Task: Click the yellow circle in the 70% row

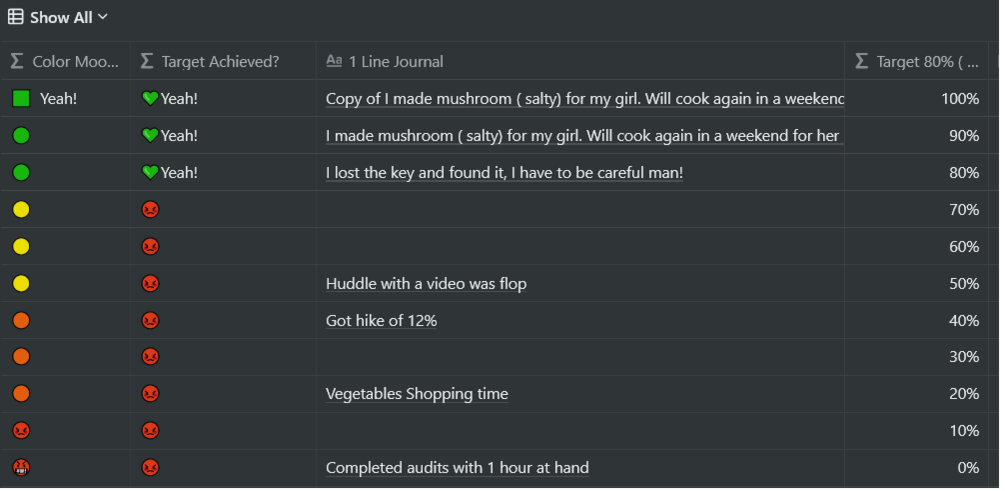Action: 21,210
